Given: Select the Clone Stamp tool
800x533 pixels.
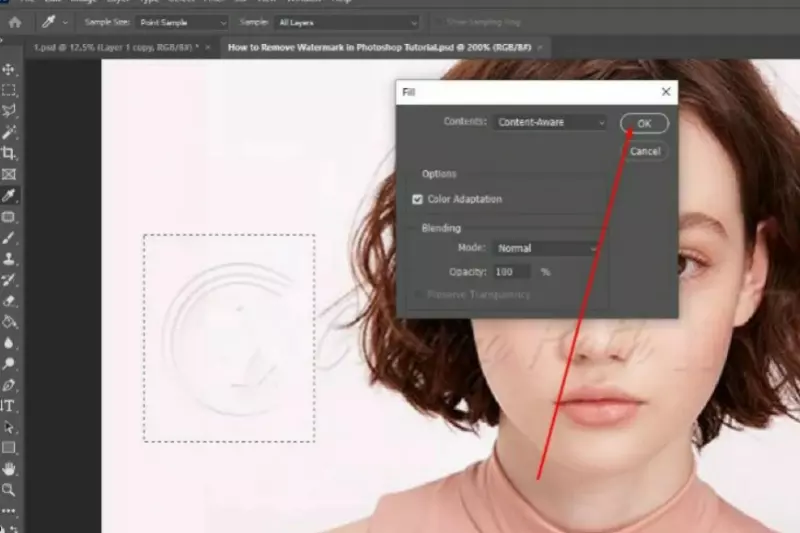Looking at the screenshot, I should click(x=9, y=259).
